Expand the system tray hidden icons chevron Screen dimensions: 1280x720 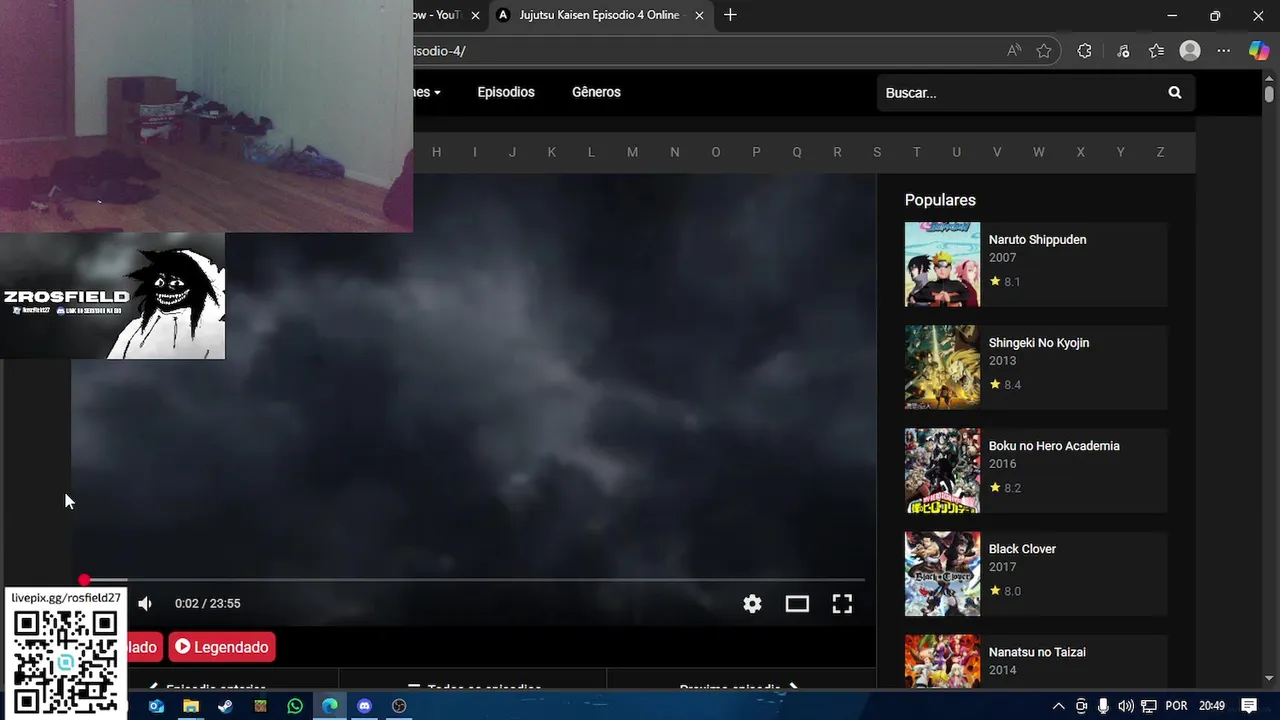coord(1058,706)
